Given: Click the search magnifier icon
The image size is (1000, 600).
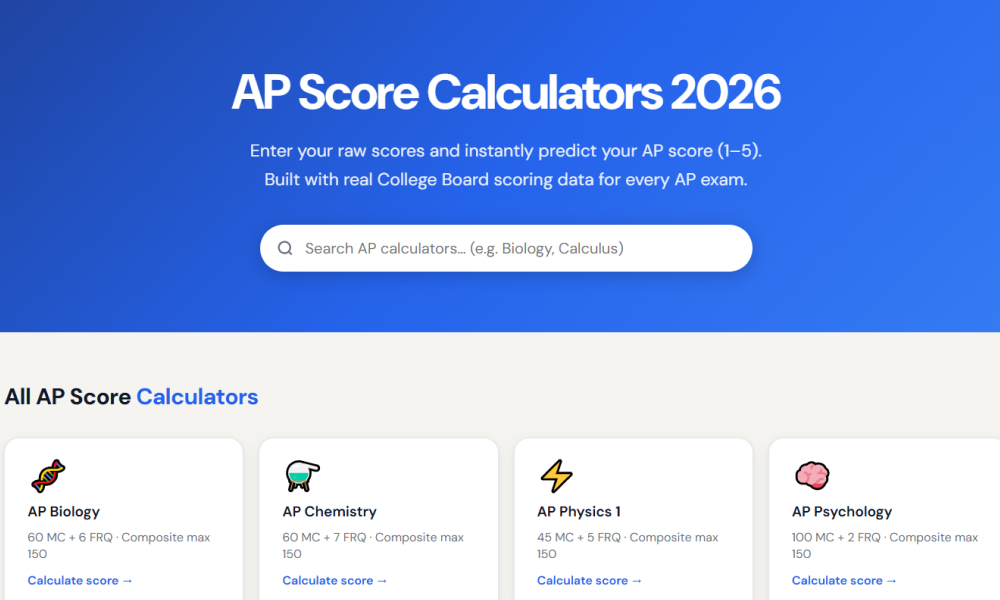Looking at the screenshot, I should click(x=285, y=247).
